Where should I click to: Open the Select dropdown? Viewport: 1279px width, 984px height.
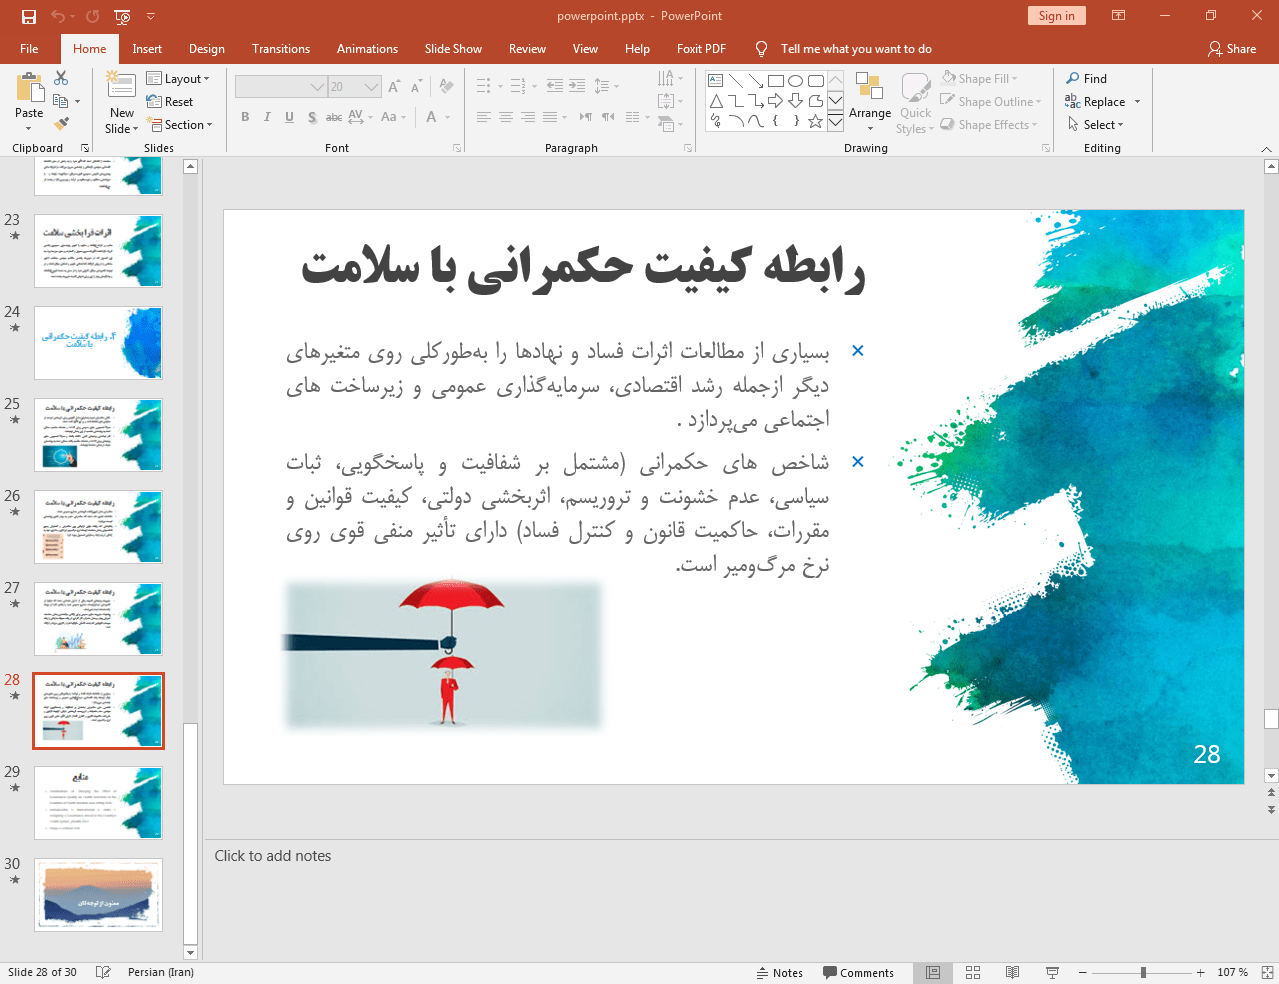pos(1096,125)
